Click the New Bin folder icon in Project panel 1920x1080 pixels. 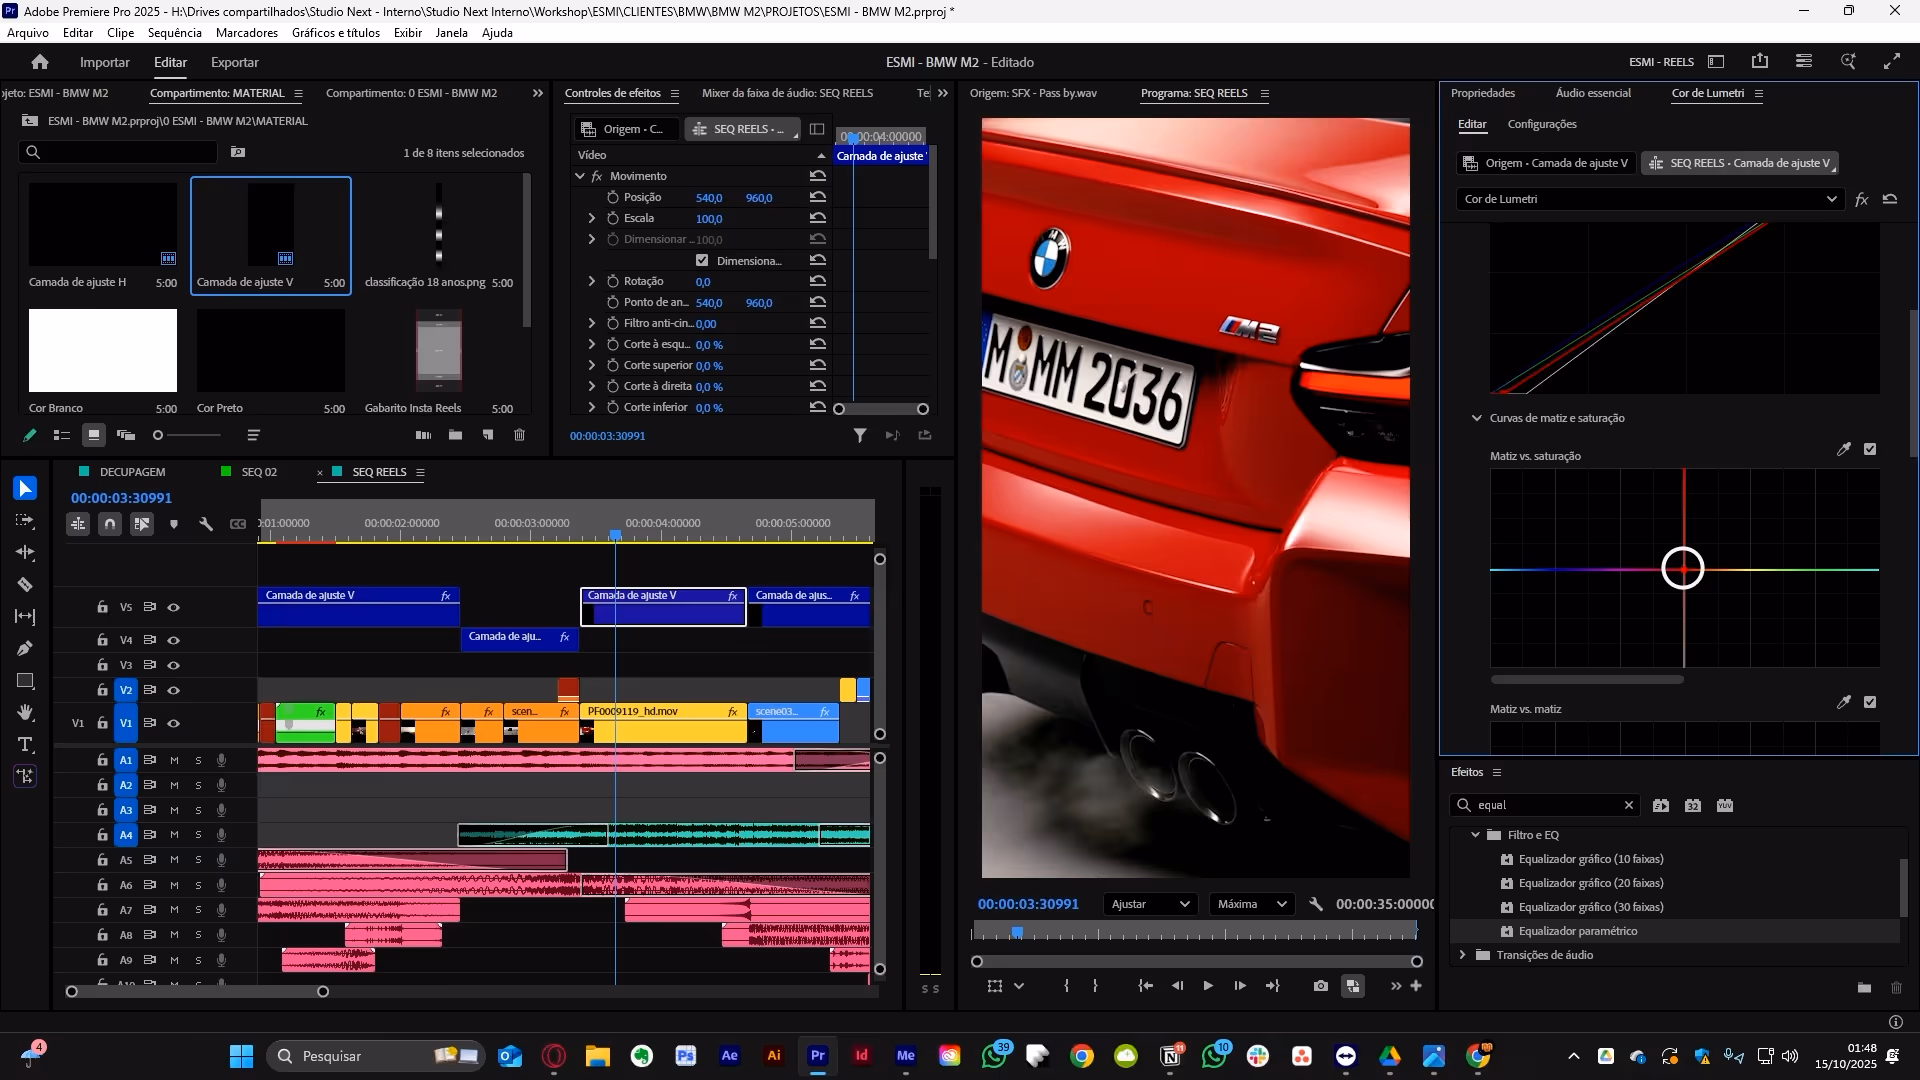click(x=455, y=435)
